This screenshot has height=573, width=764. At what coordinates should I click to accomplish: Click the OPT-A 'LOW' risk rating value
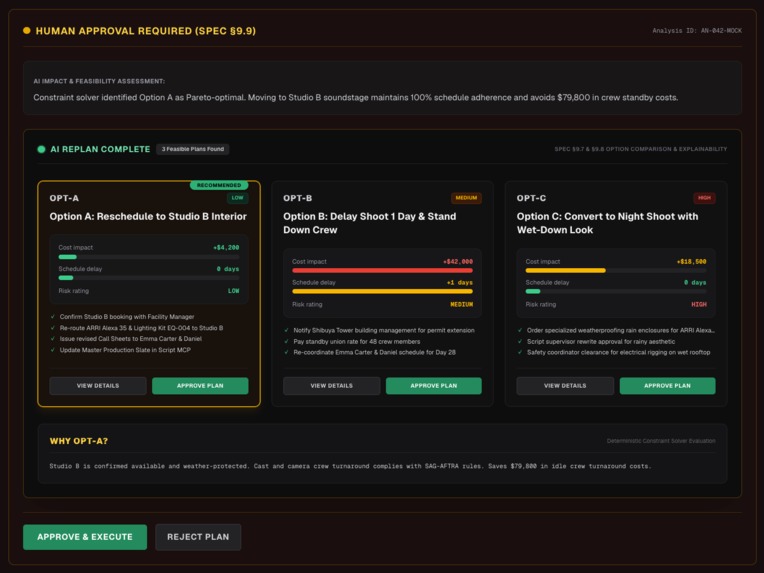point(233,291)
